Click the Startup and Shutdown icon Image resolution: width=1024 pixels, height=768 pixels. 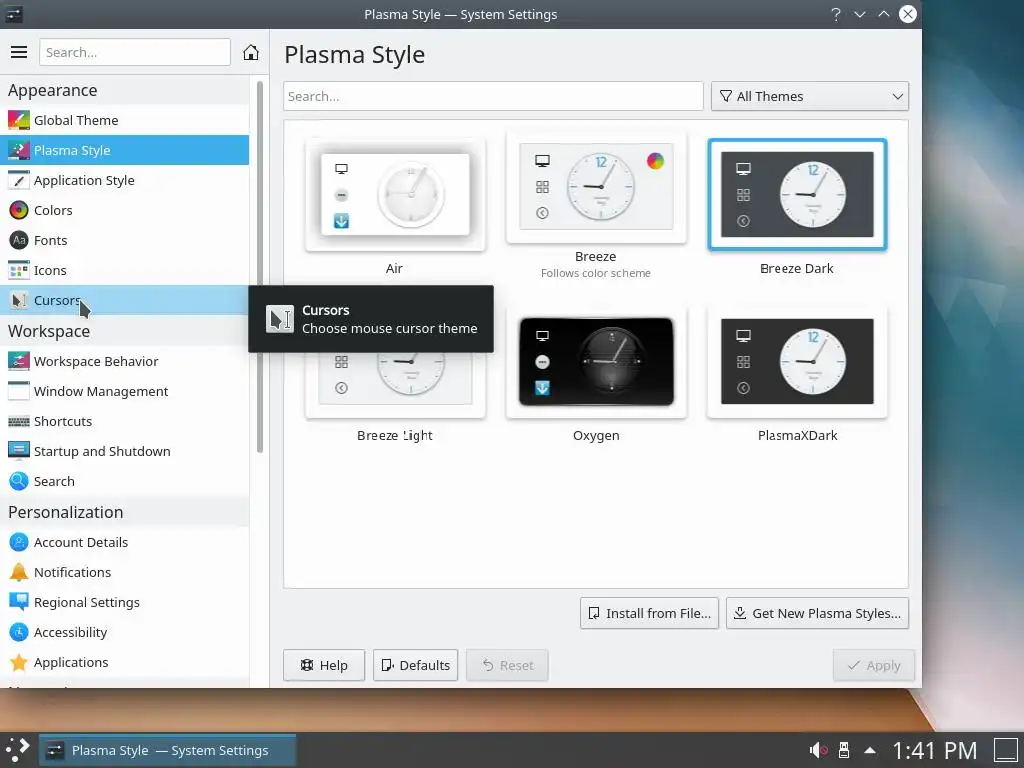click(x=19, y=451)
